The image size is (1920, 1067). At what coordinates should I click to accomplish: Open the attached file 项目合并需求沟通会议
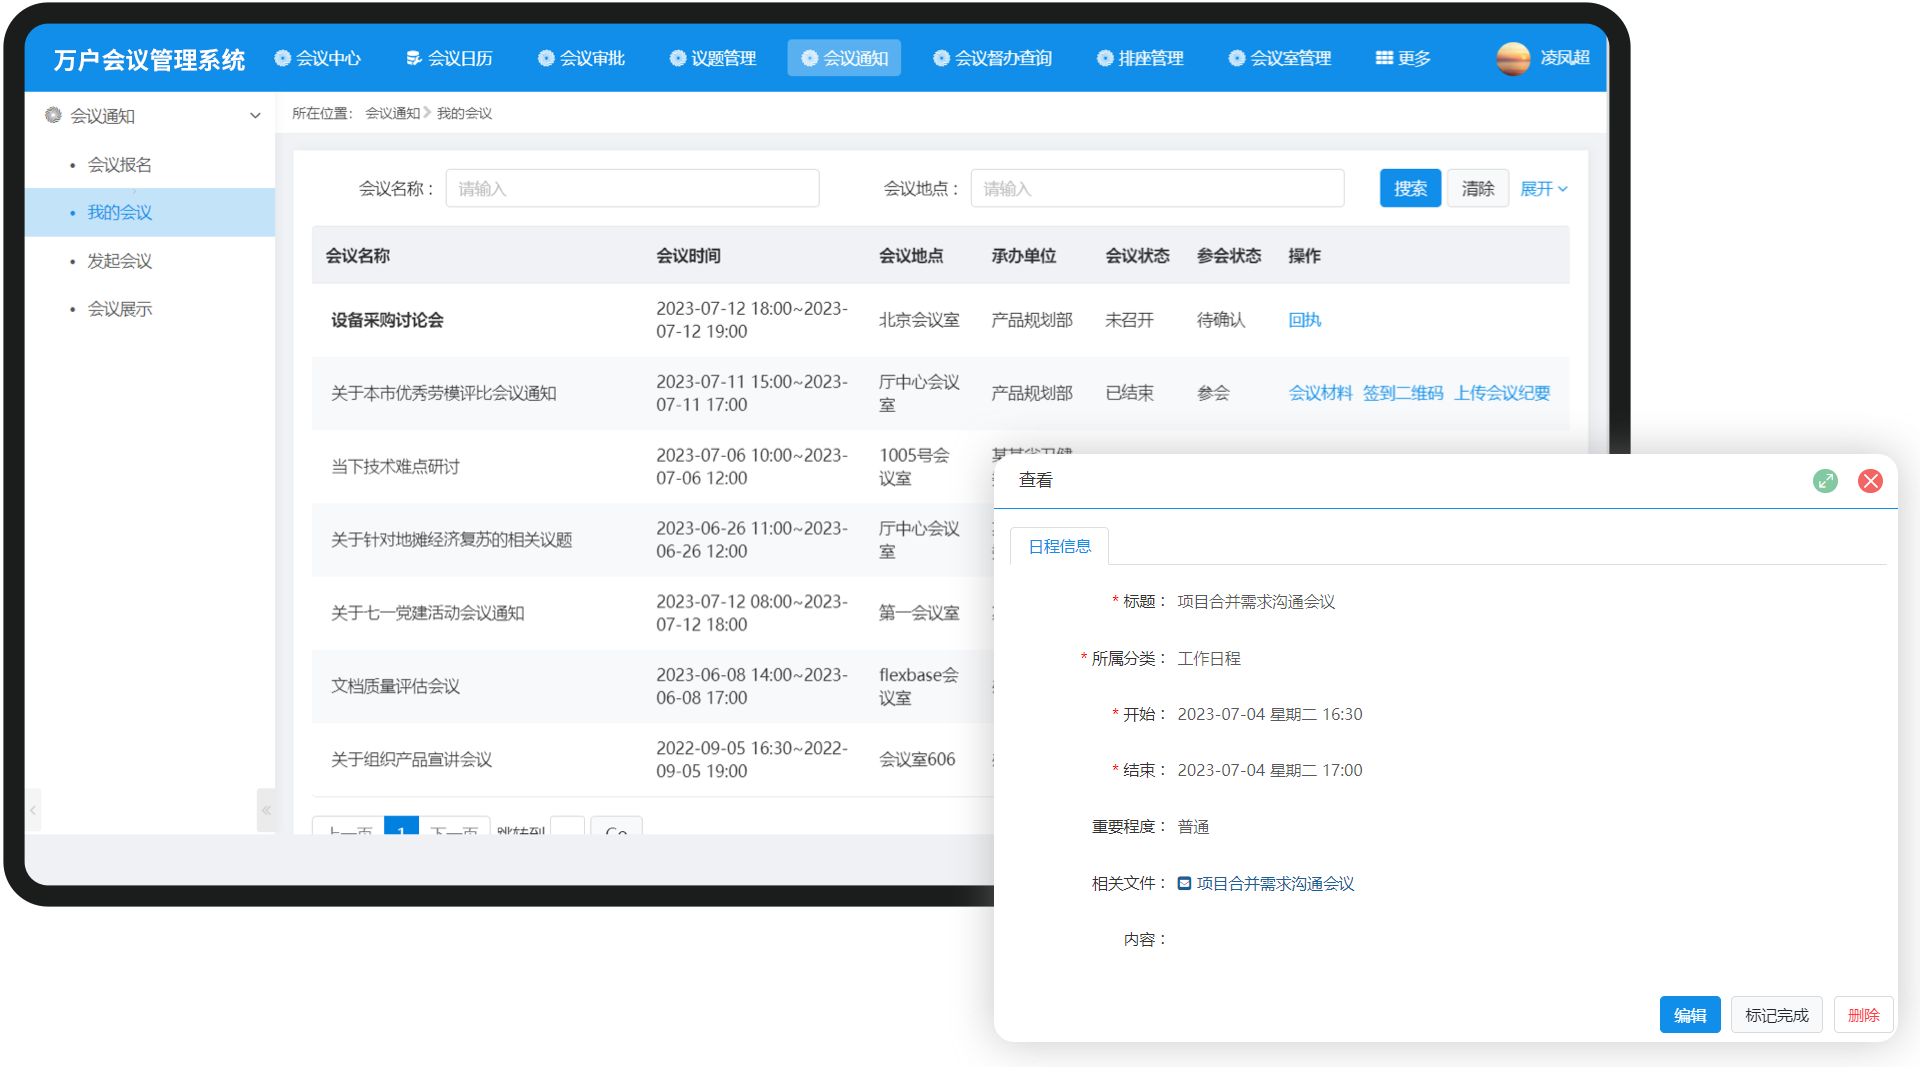[x=1275, y=883]
